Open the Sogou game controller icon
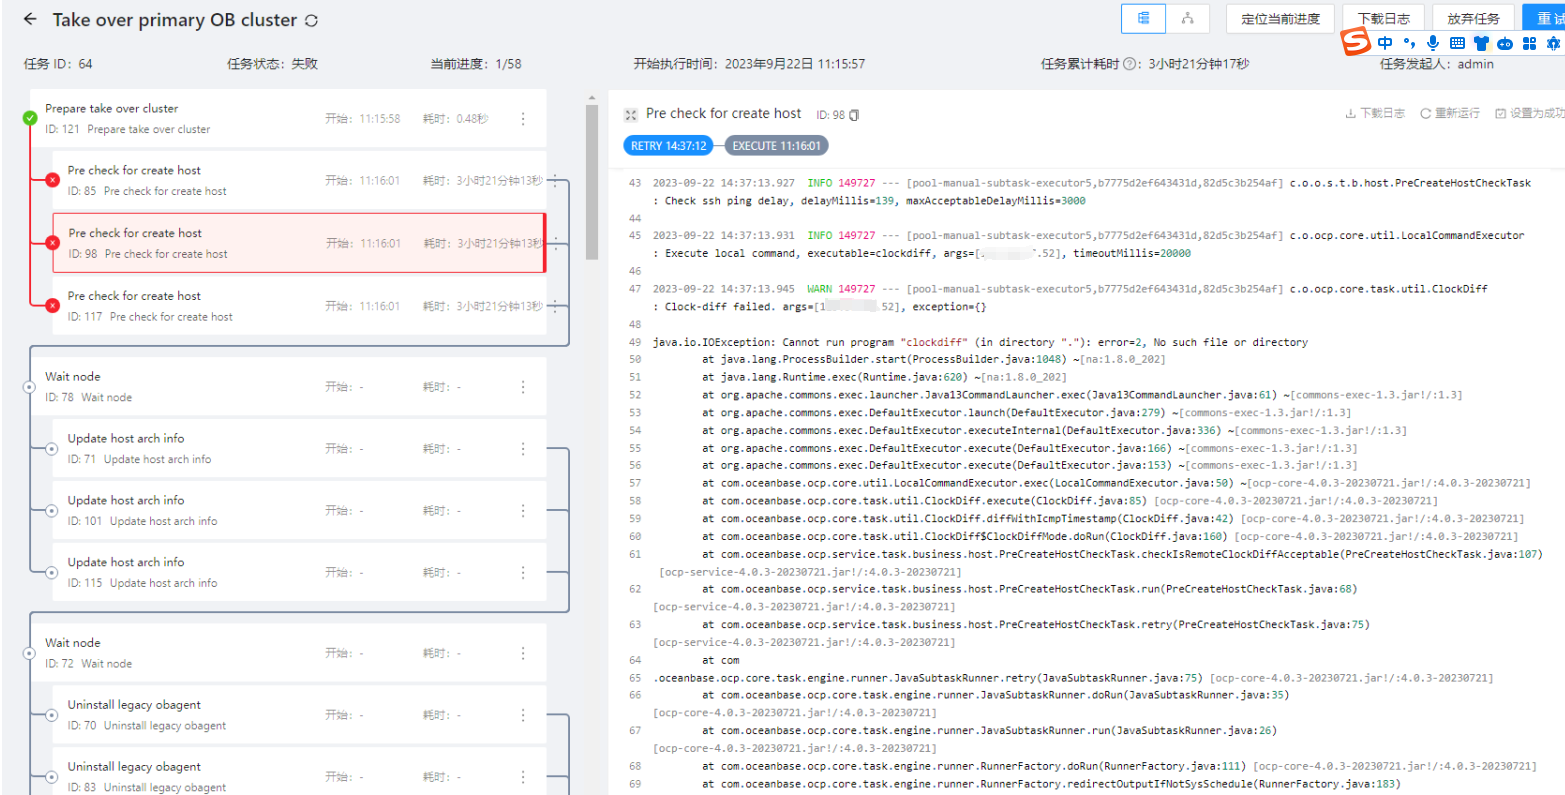The height and width of the screenshot is (795, 1565). click(x=1505, y=43)
